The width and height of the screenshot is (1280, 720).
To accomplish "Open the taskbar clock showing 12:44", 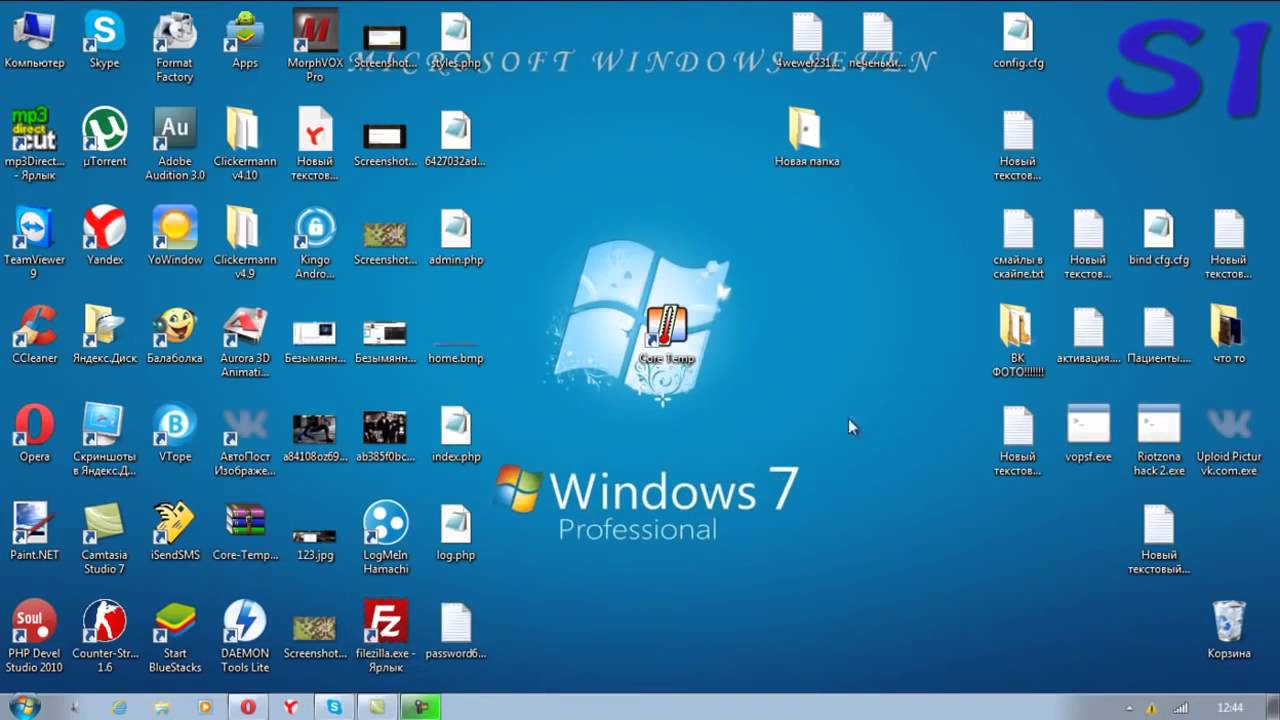I will click(x=1230, y=708).
